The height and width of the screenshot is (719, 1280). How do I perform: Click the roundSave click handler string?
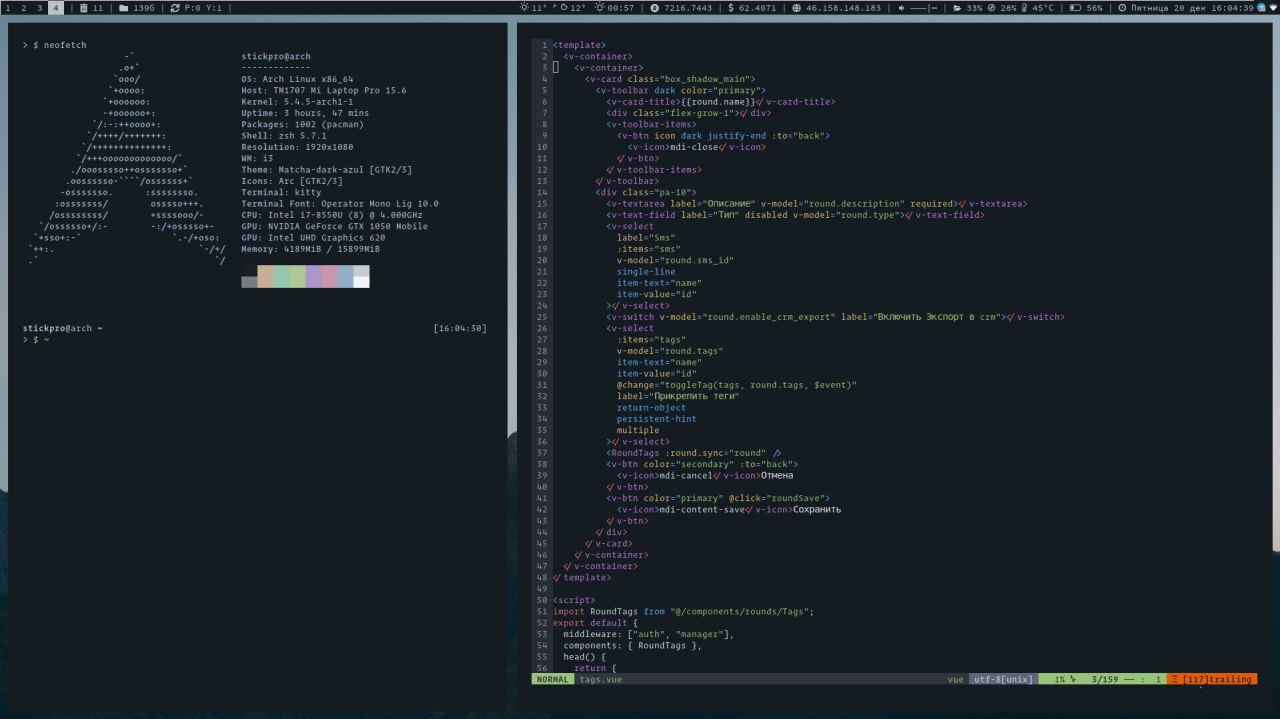coord(796,498)
